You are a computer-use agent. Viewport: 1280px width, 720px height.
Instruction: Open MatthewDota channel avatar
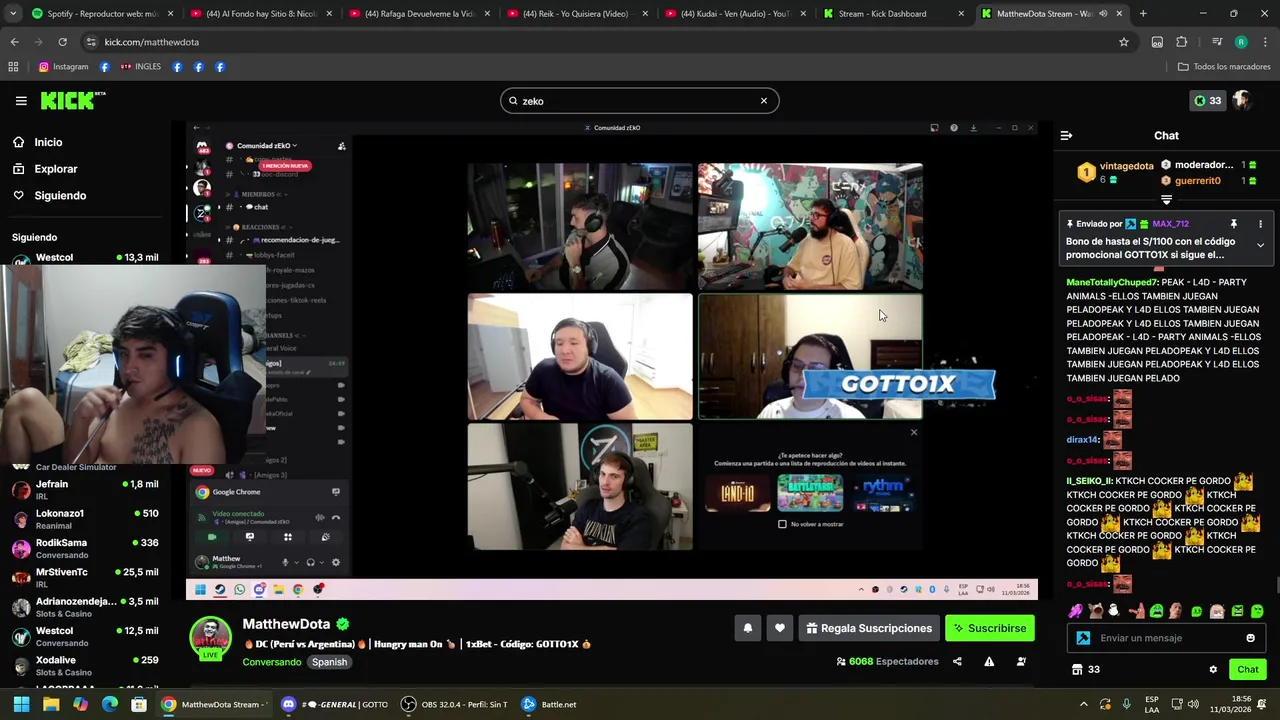[210, 637]
